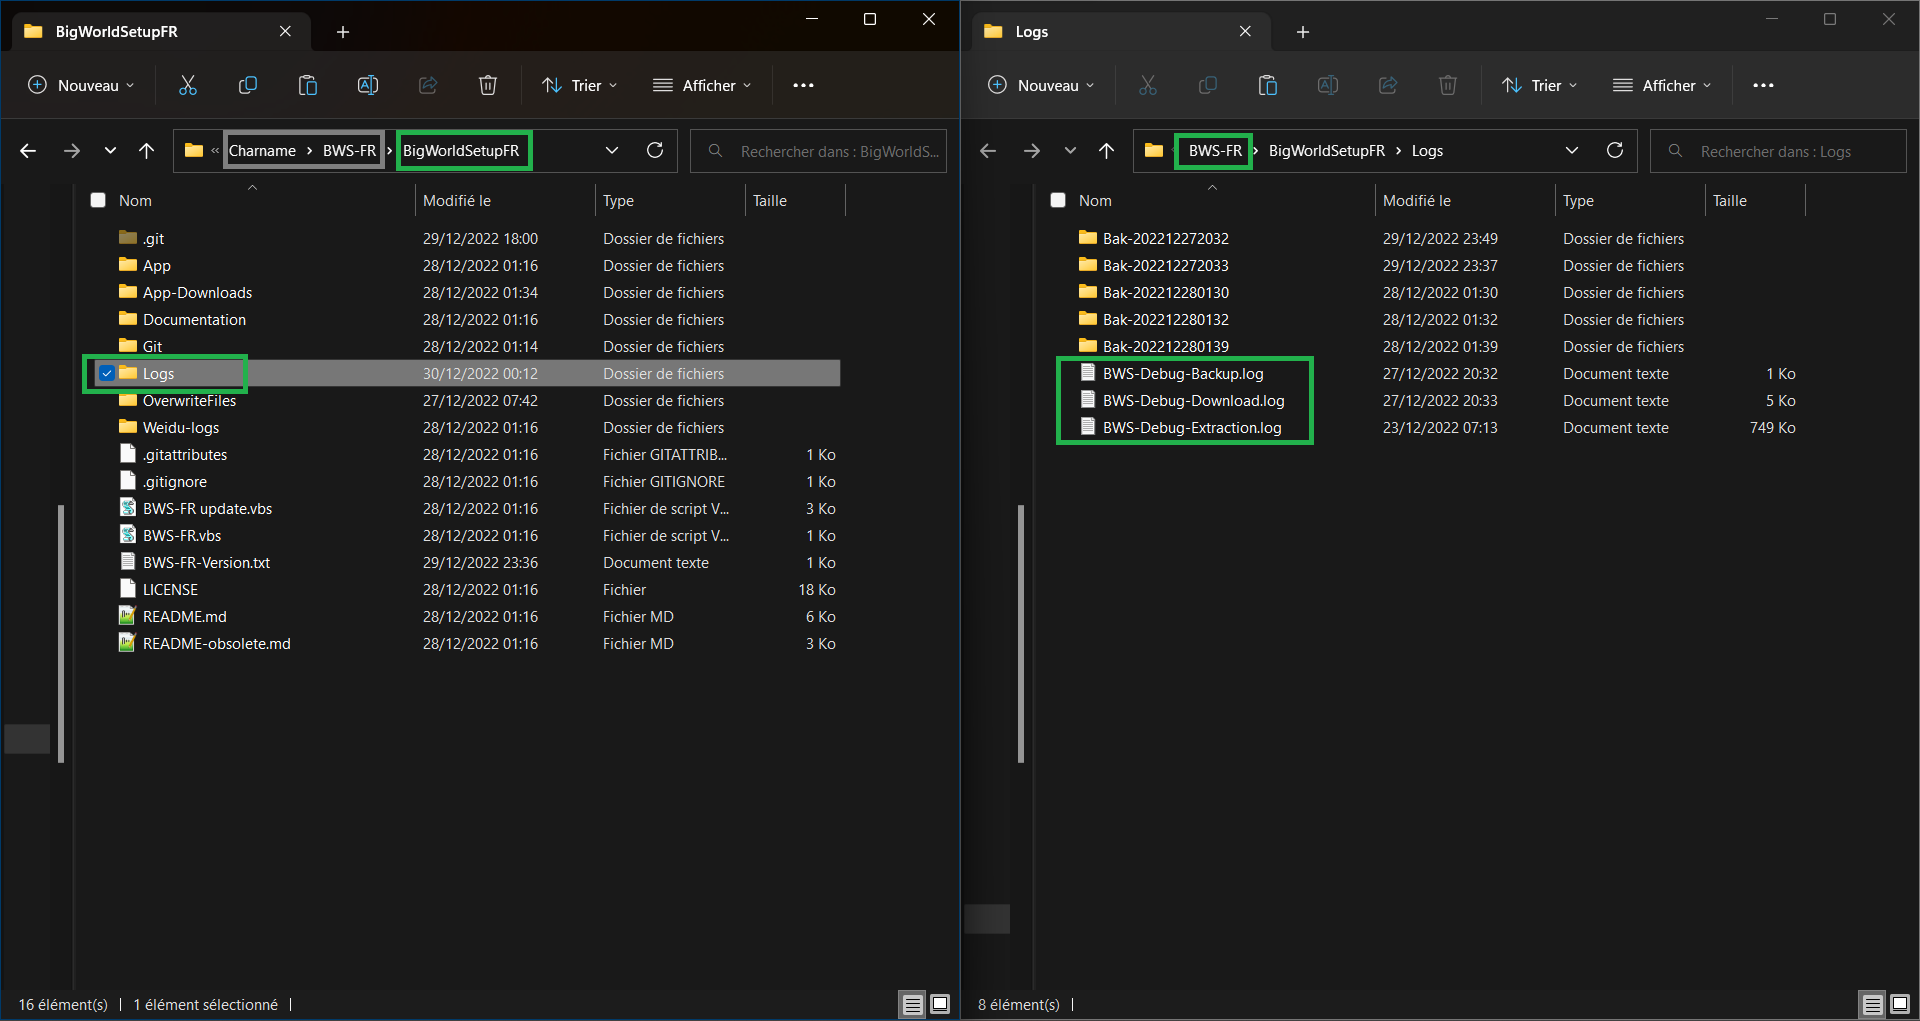Sort by Type column in Logs window

[x=1578, y=200]
